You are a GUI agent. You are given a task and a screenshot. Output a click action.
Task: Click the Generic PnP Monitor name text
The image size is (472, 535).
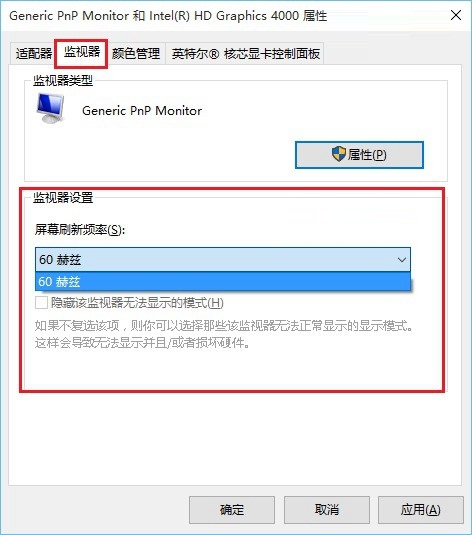tap(142, 111)
